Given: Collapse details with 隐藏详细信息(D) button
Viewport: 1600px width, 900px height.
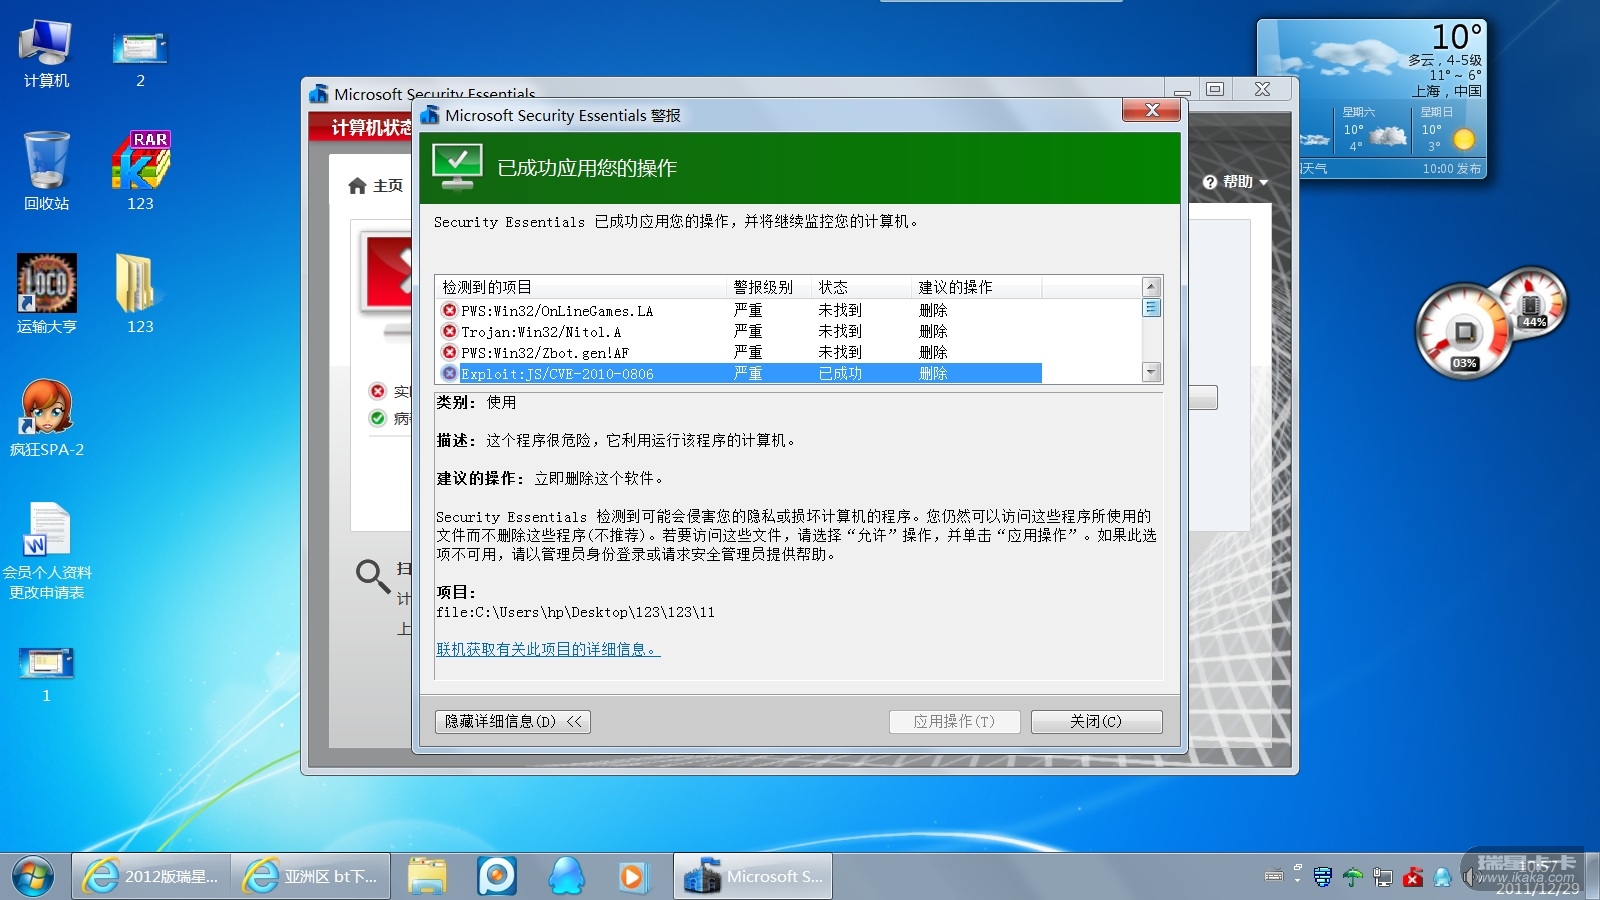Looking at the screenshot, I should click(x=513, y=722).
